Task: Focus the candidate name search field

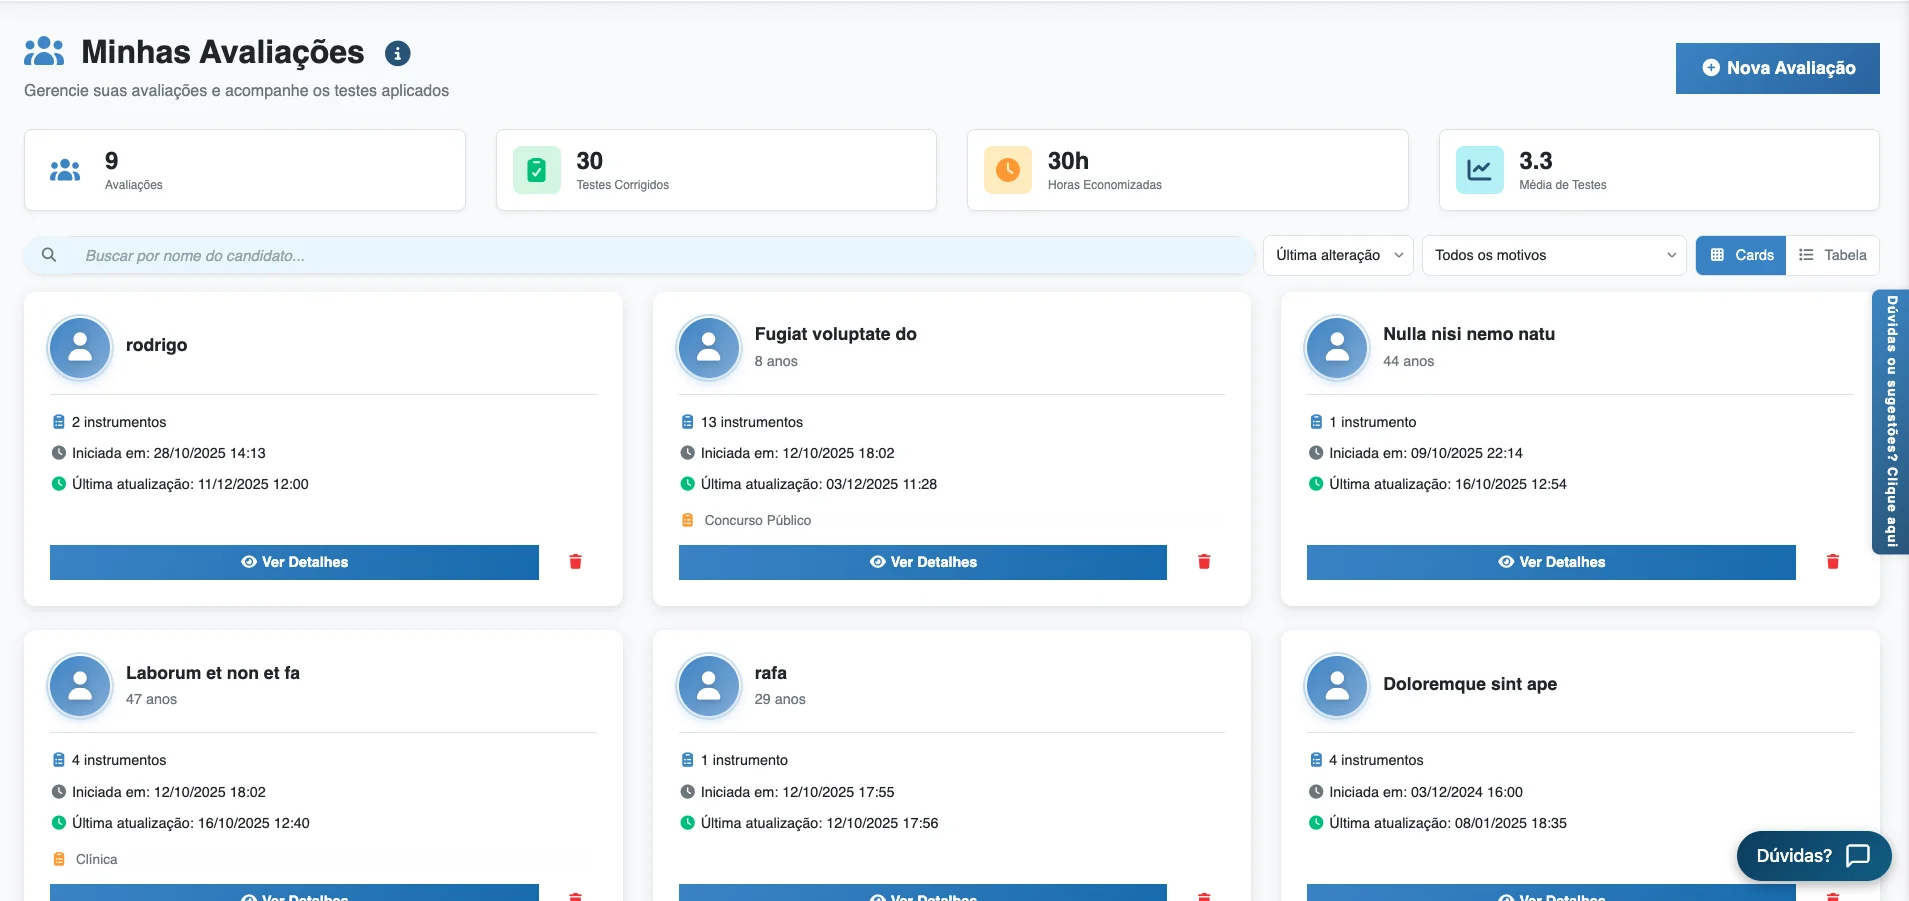Action: [x=660, y=256]
